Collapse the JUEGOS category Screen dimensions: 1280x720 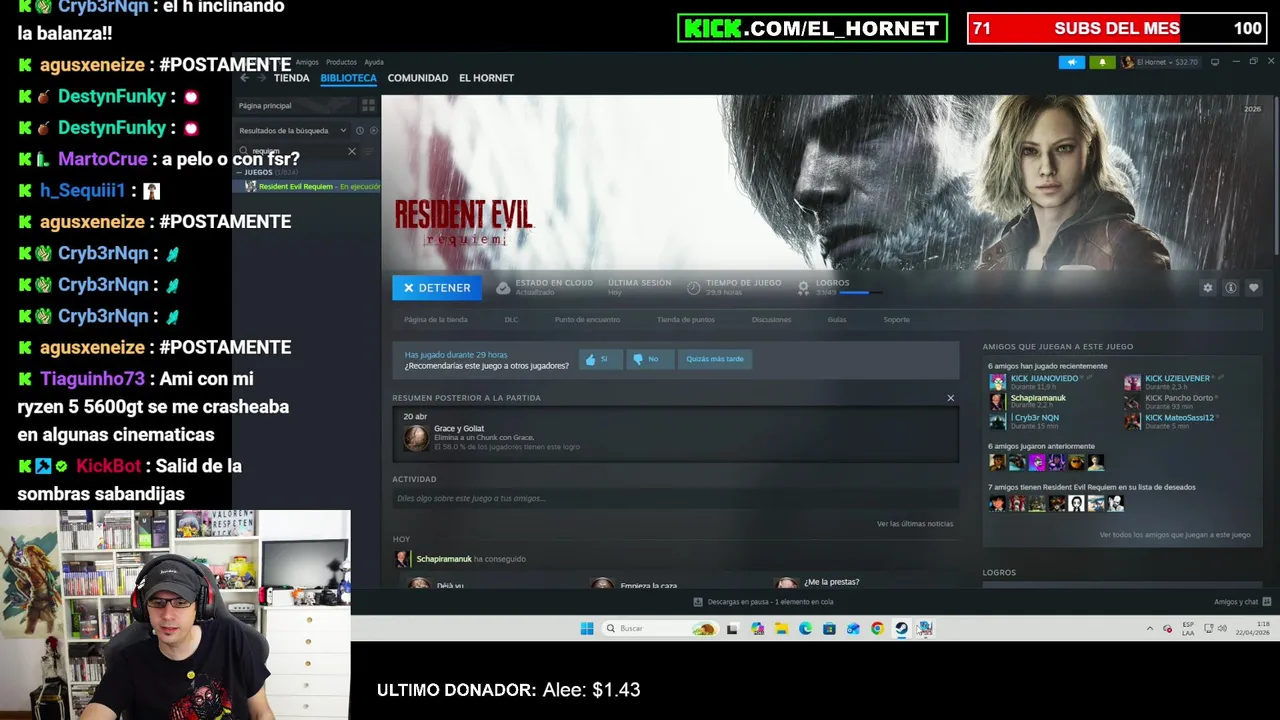coord(258,172)
